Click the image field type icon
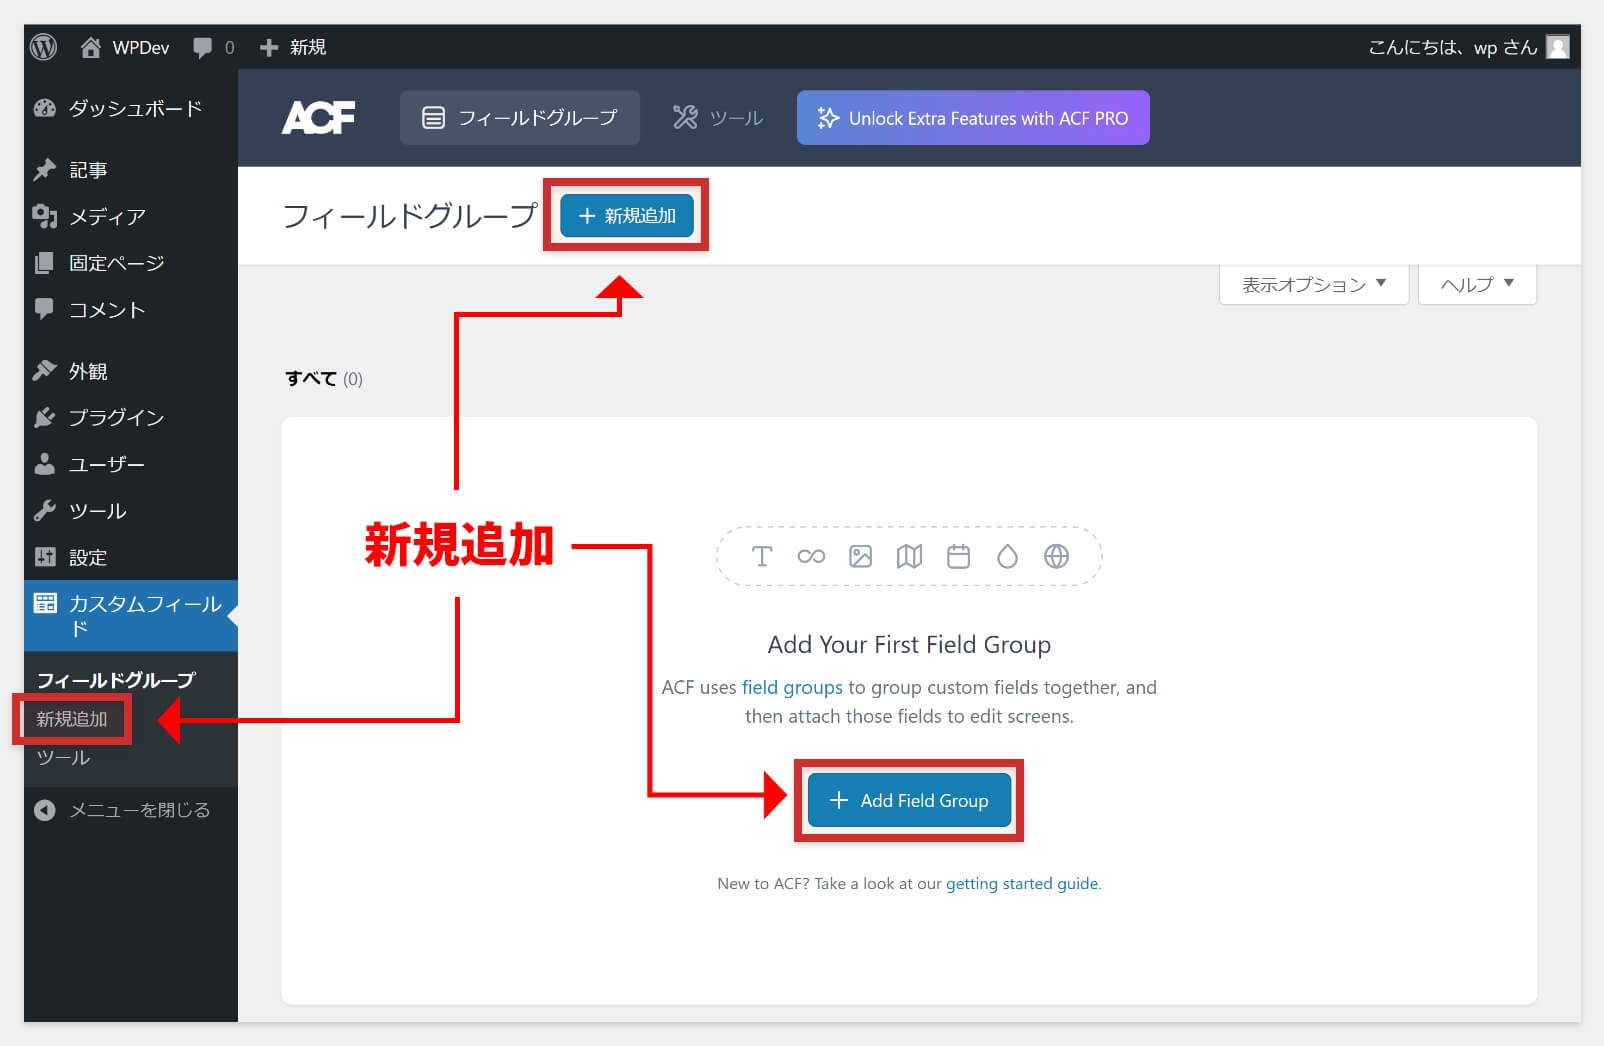Screen dimensions: 1604x1046 tap(860, 556)
